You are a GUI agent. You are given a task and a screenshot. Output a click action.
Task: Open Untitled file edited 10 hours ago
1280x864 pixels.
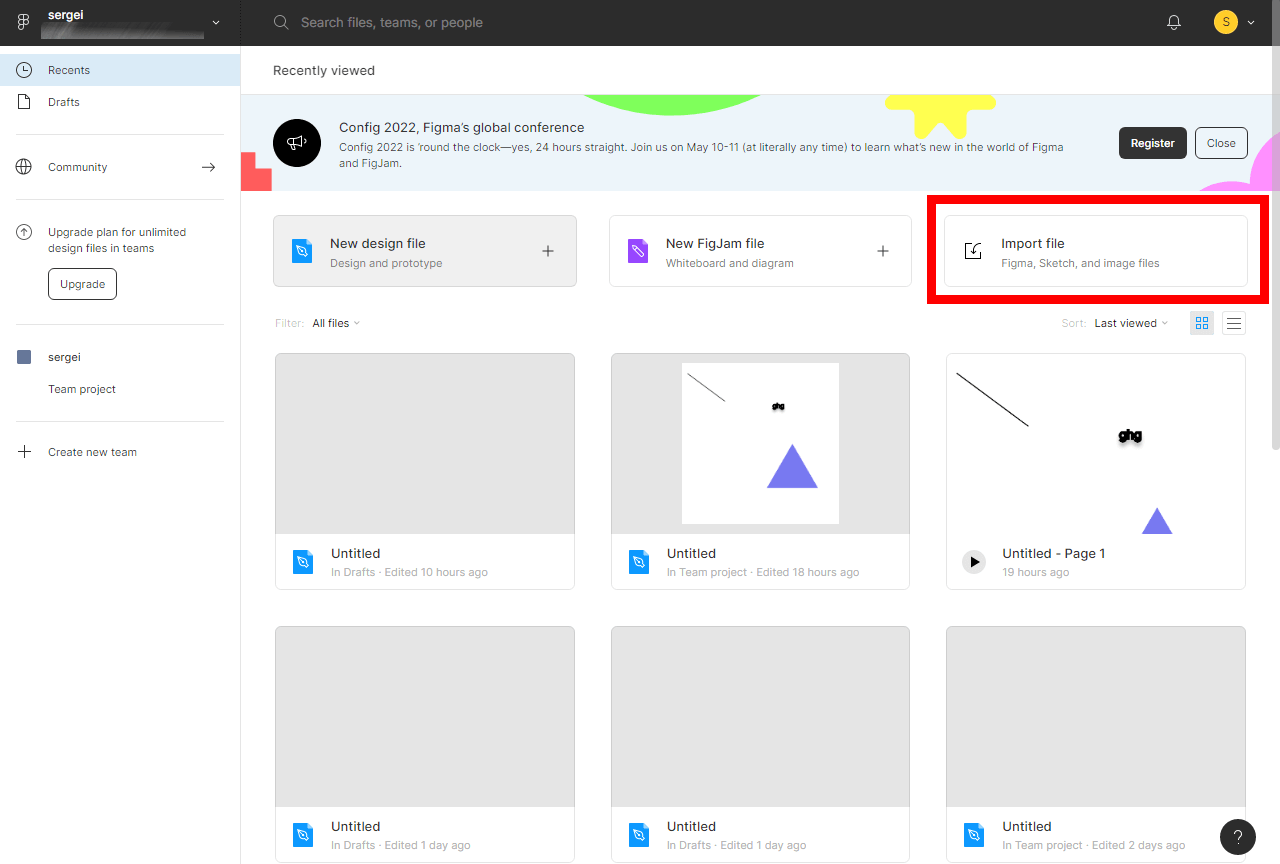tap(425, 471)
